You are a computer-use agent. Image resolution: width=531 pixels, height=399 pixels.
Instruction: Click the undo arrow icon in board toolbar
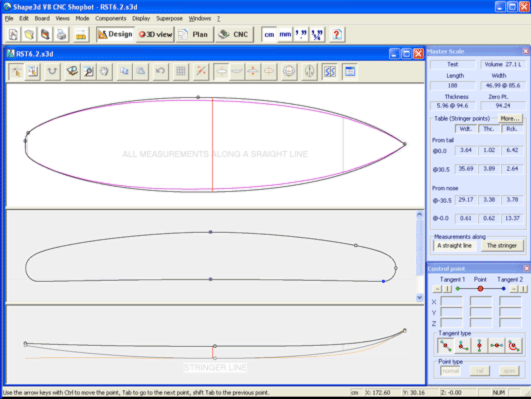pos(160,71)
